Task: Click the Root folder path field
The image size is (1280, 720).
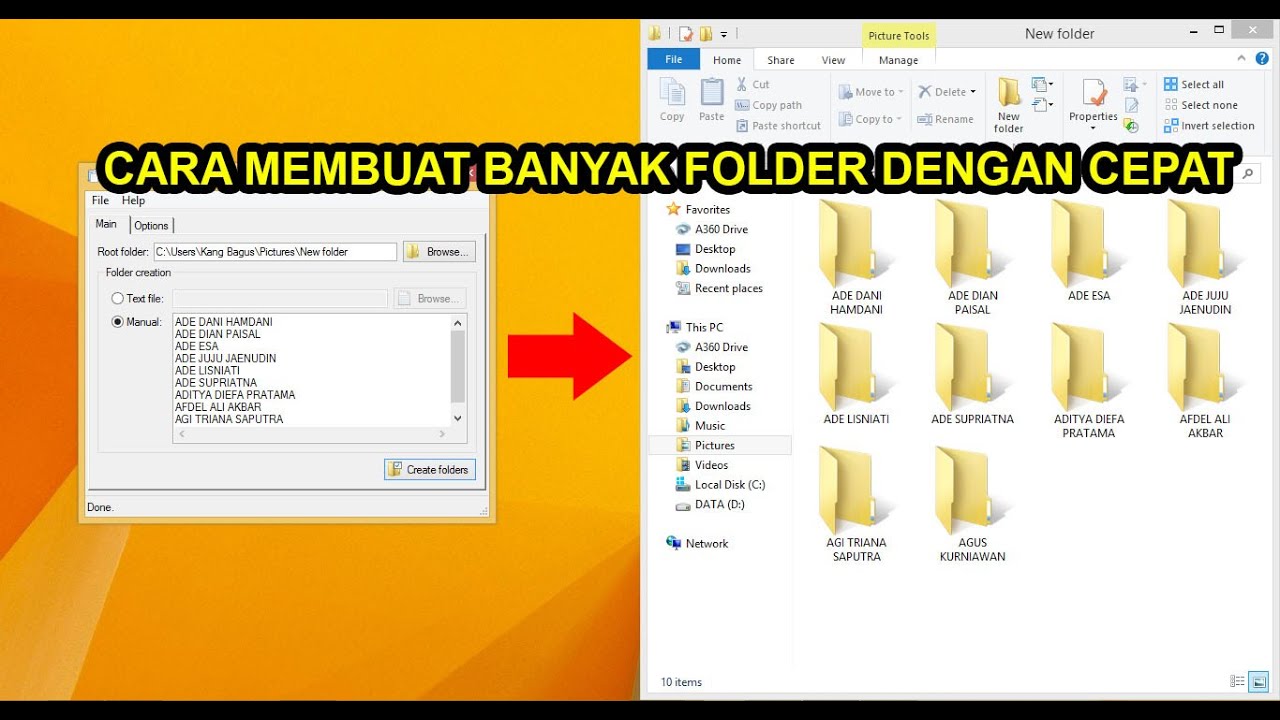Action: pyautogui.click(x=275, y=252)
